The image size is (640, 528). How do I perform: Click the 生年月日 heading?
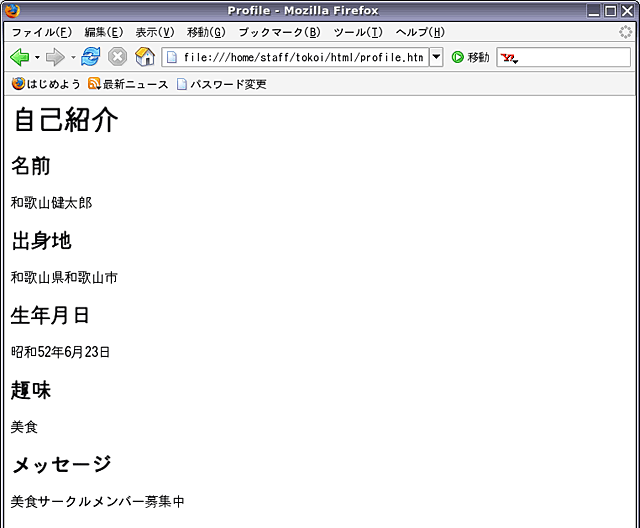point(50,315)
